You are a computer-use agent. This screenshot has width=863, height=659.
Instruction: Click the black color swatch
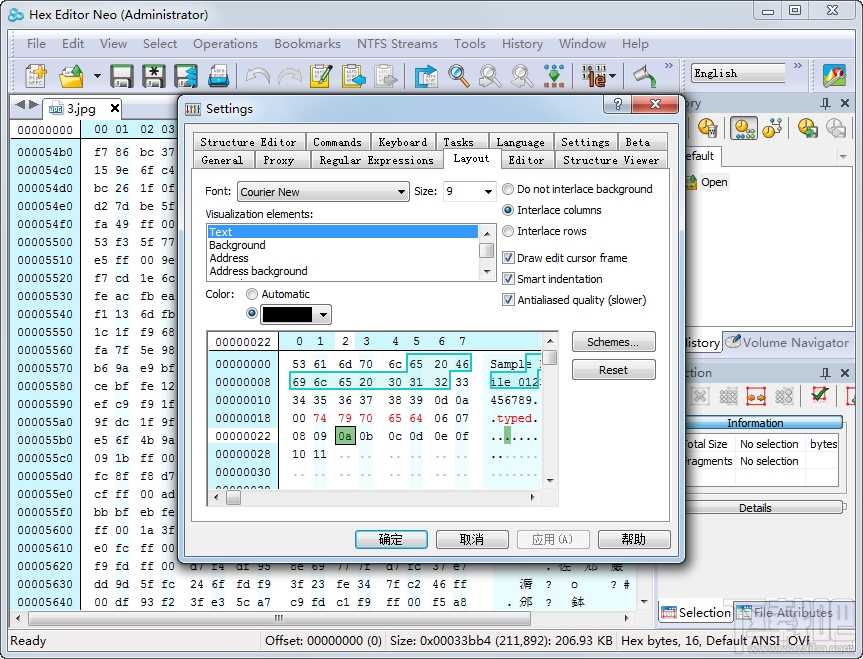point(287,314)
